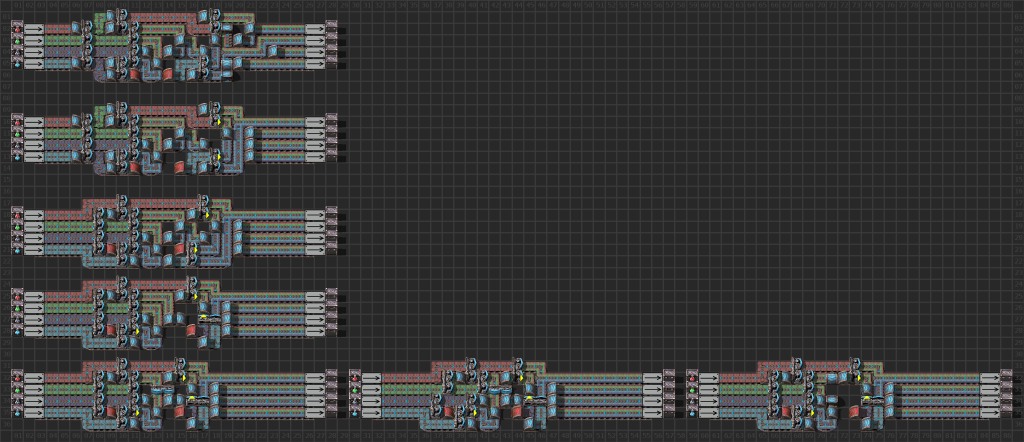Viewport: 1024px width, 442px height.
Task: Click green science pack source in second balancer
Action: pos(18,134)
